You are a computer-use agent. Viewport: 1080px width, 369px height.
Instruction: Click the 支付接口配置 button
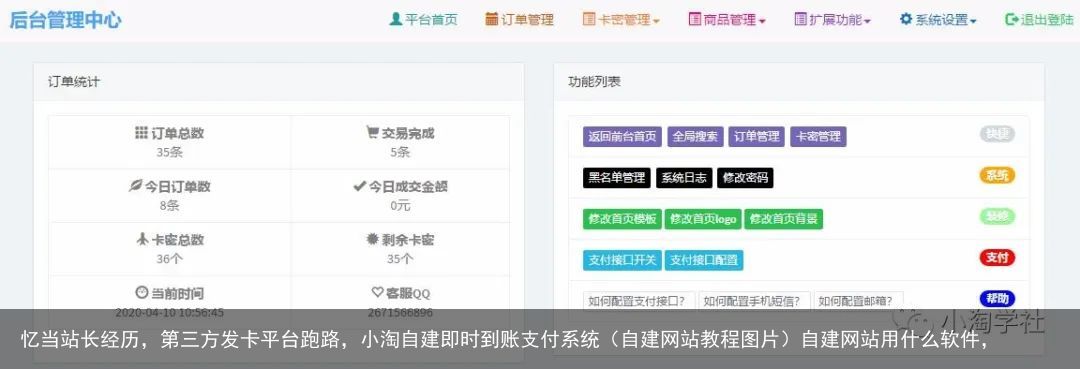tap(704, 260)
